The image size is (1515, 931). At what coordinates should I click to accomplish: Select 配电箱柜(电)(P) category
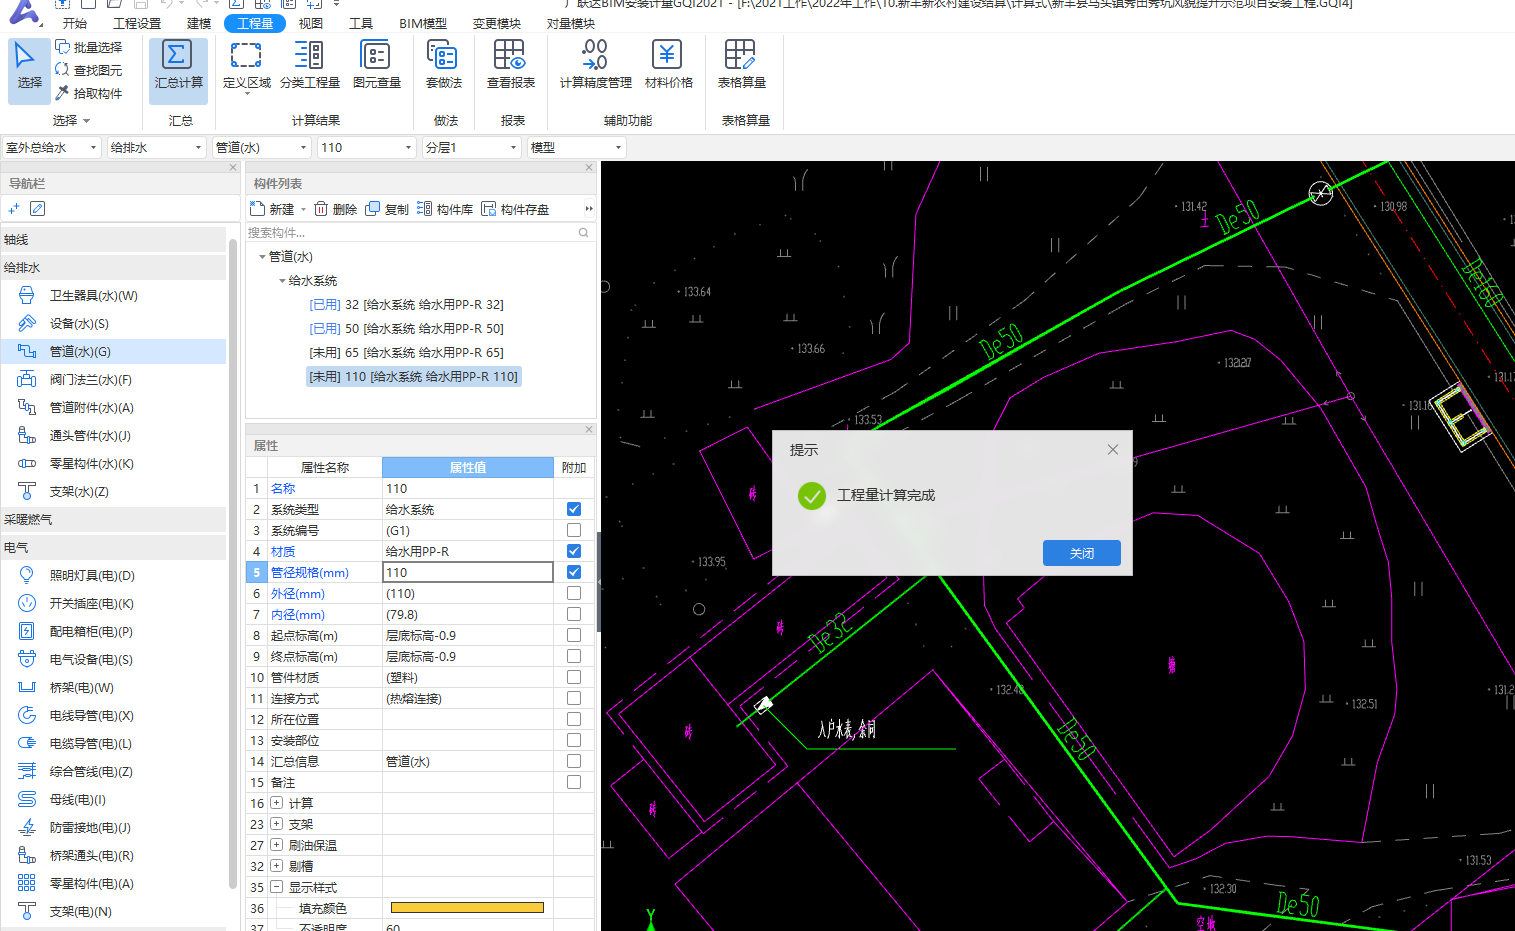91,631
